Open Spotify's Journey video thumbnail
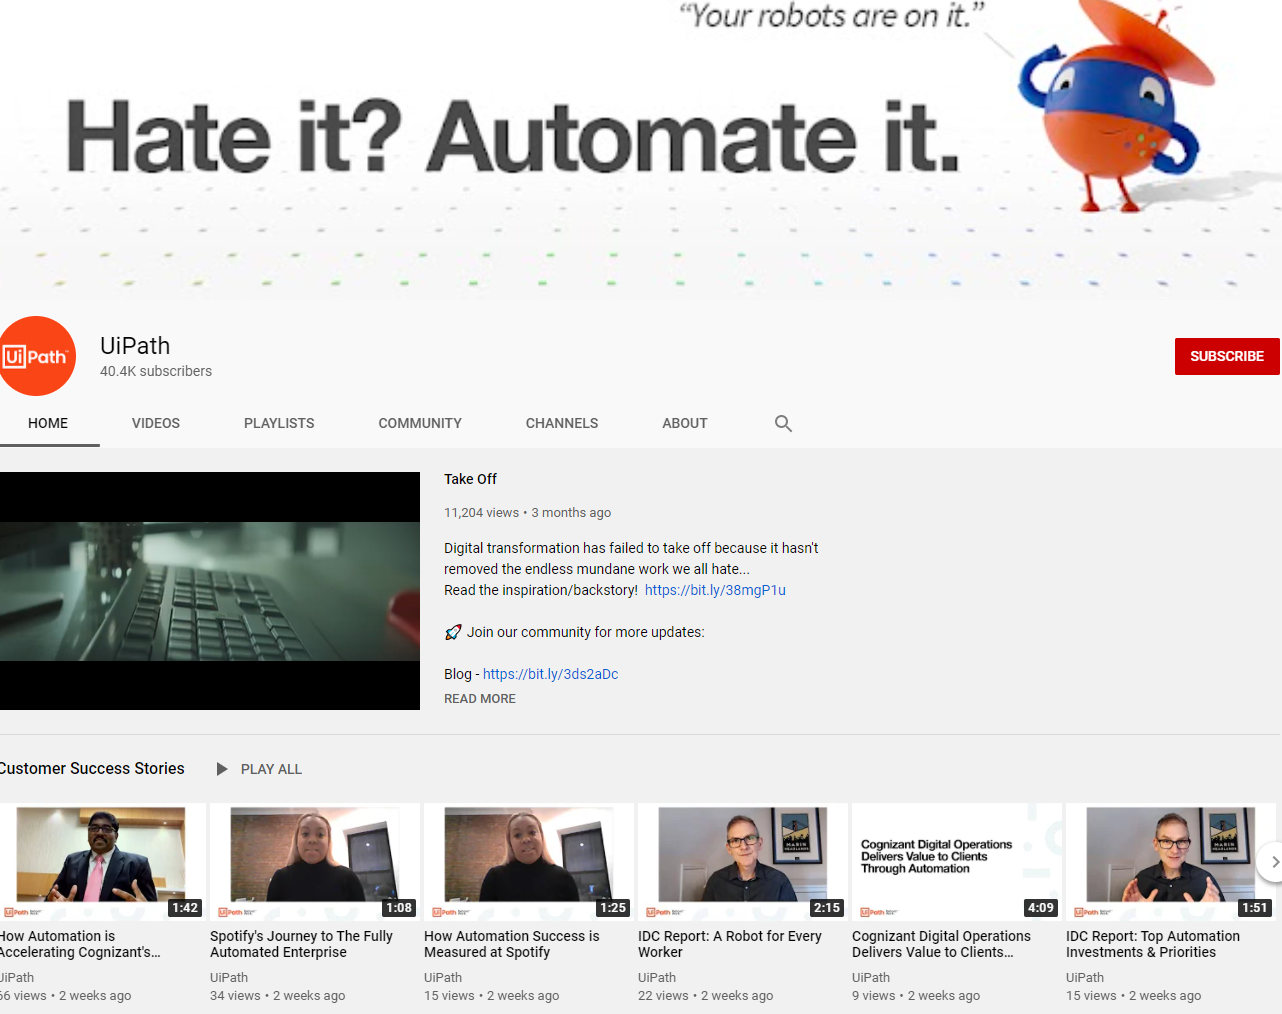Image resolution: width=1282 pixels, height=1014 pixels. point(314,860)
